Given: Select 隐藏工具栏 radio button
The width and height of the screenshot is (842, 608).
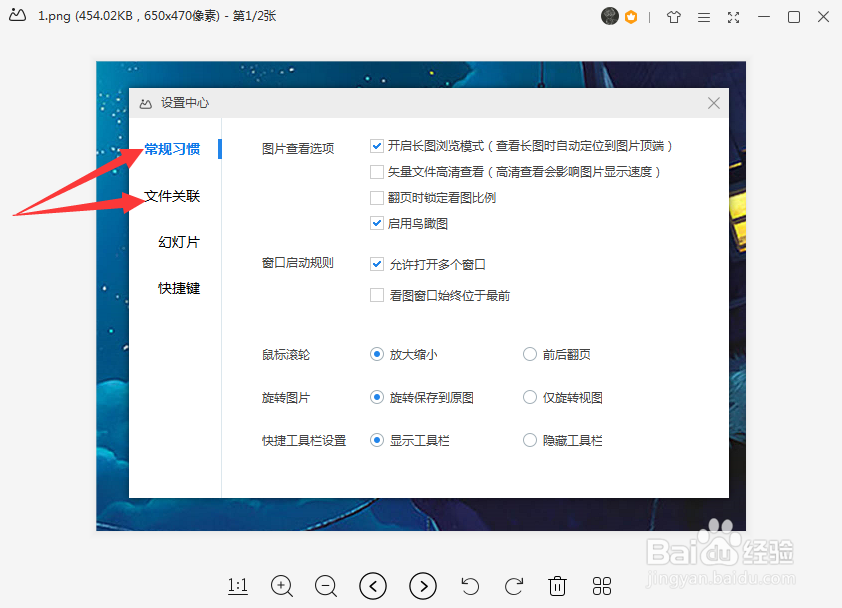Looking at the screenshot, I should click(x=530, y=440).
